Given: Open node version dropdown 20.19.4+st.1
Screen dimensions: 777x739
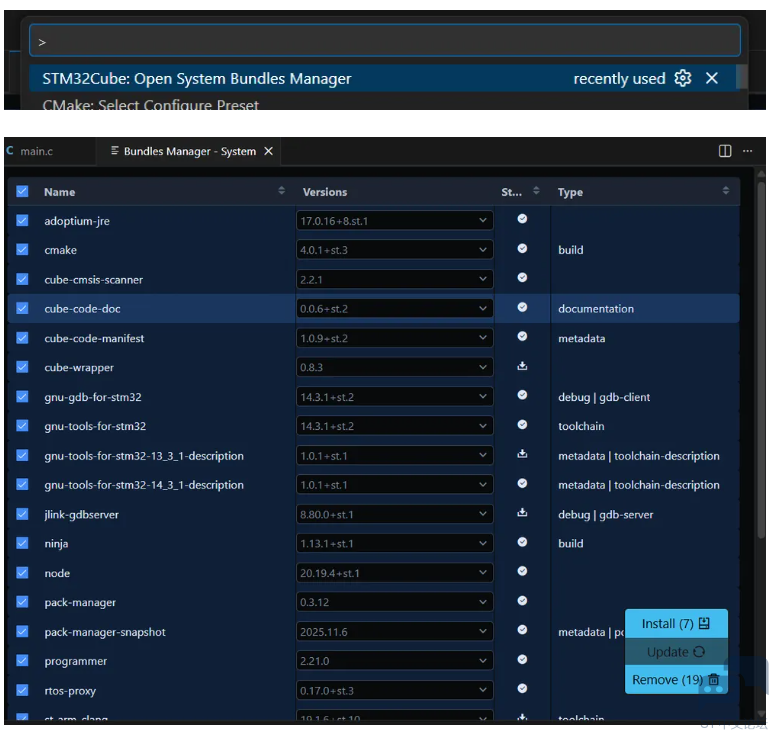Looking at the screenshot, I should click(x=394, y=573).
